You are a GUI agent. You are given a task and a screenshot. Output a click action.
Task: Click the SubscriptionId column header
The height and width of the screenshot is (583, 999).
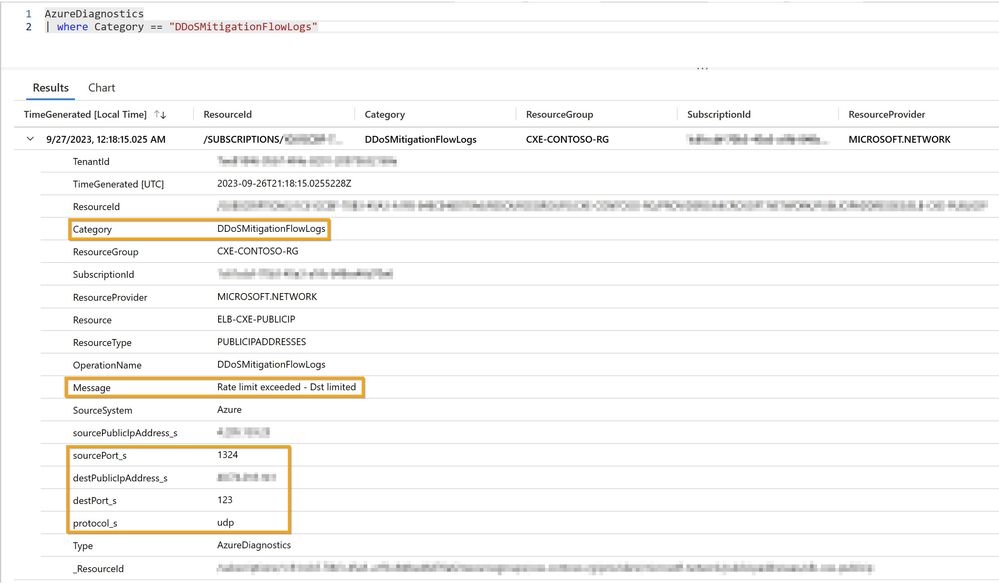(719, 115)
